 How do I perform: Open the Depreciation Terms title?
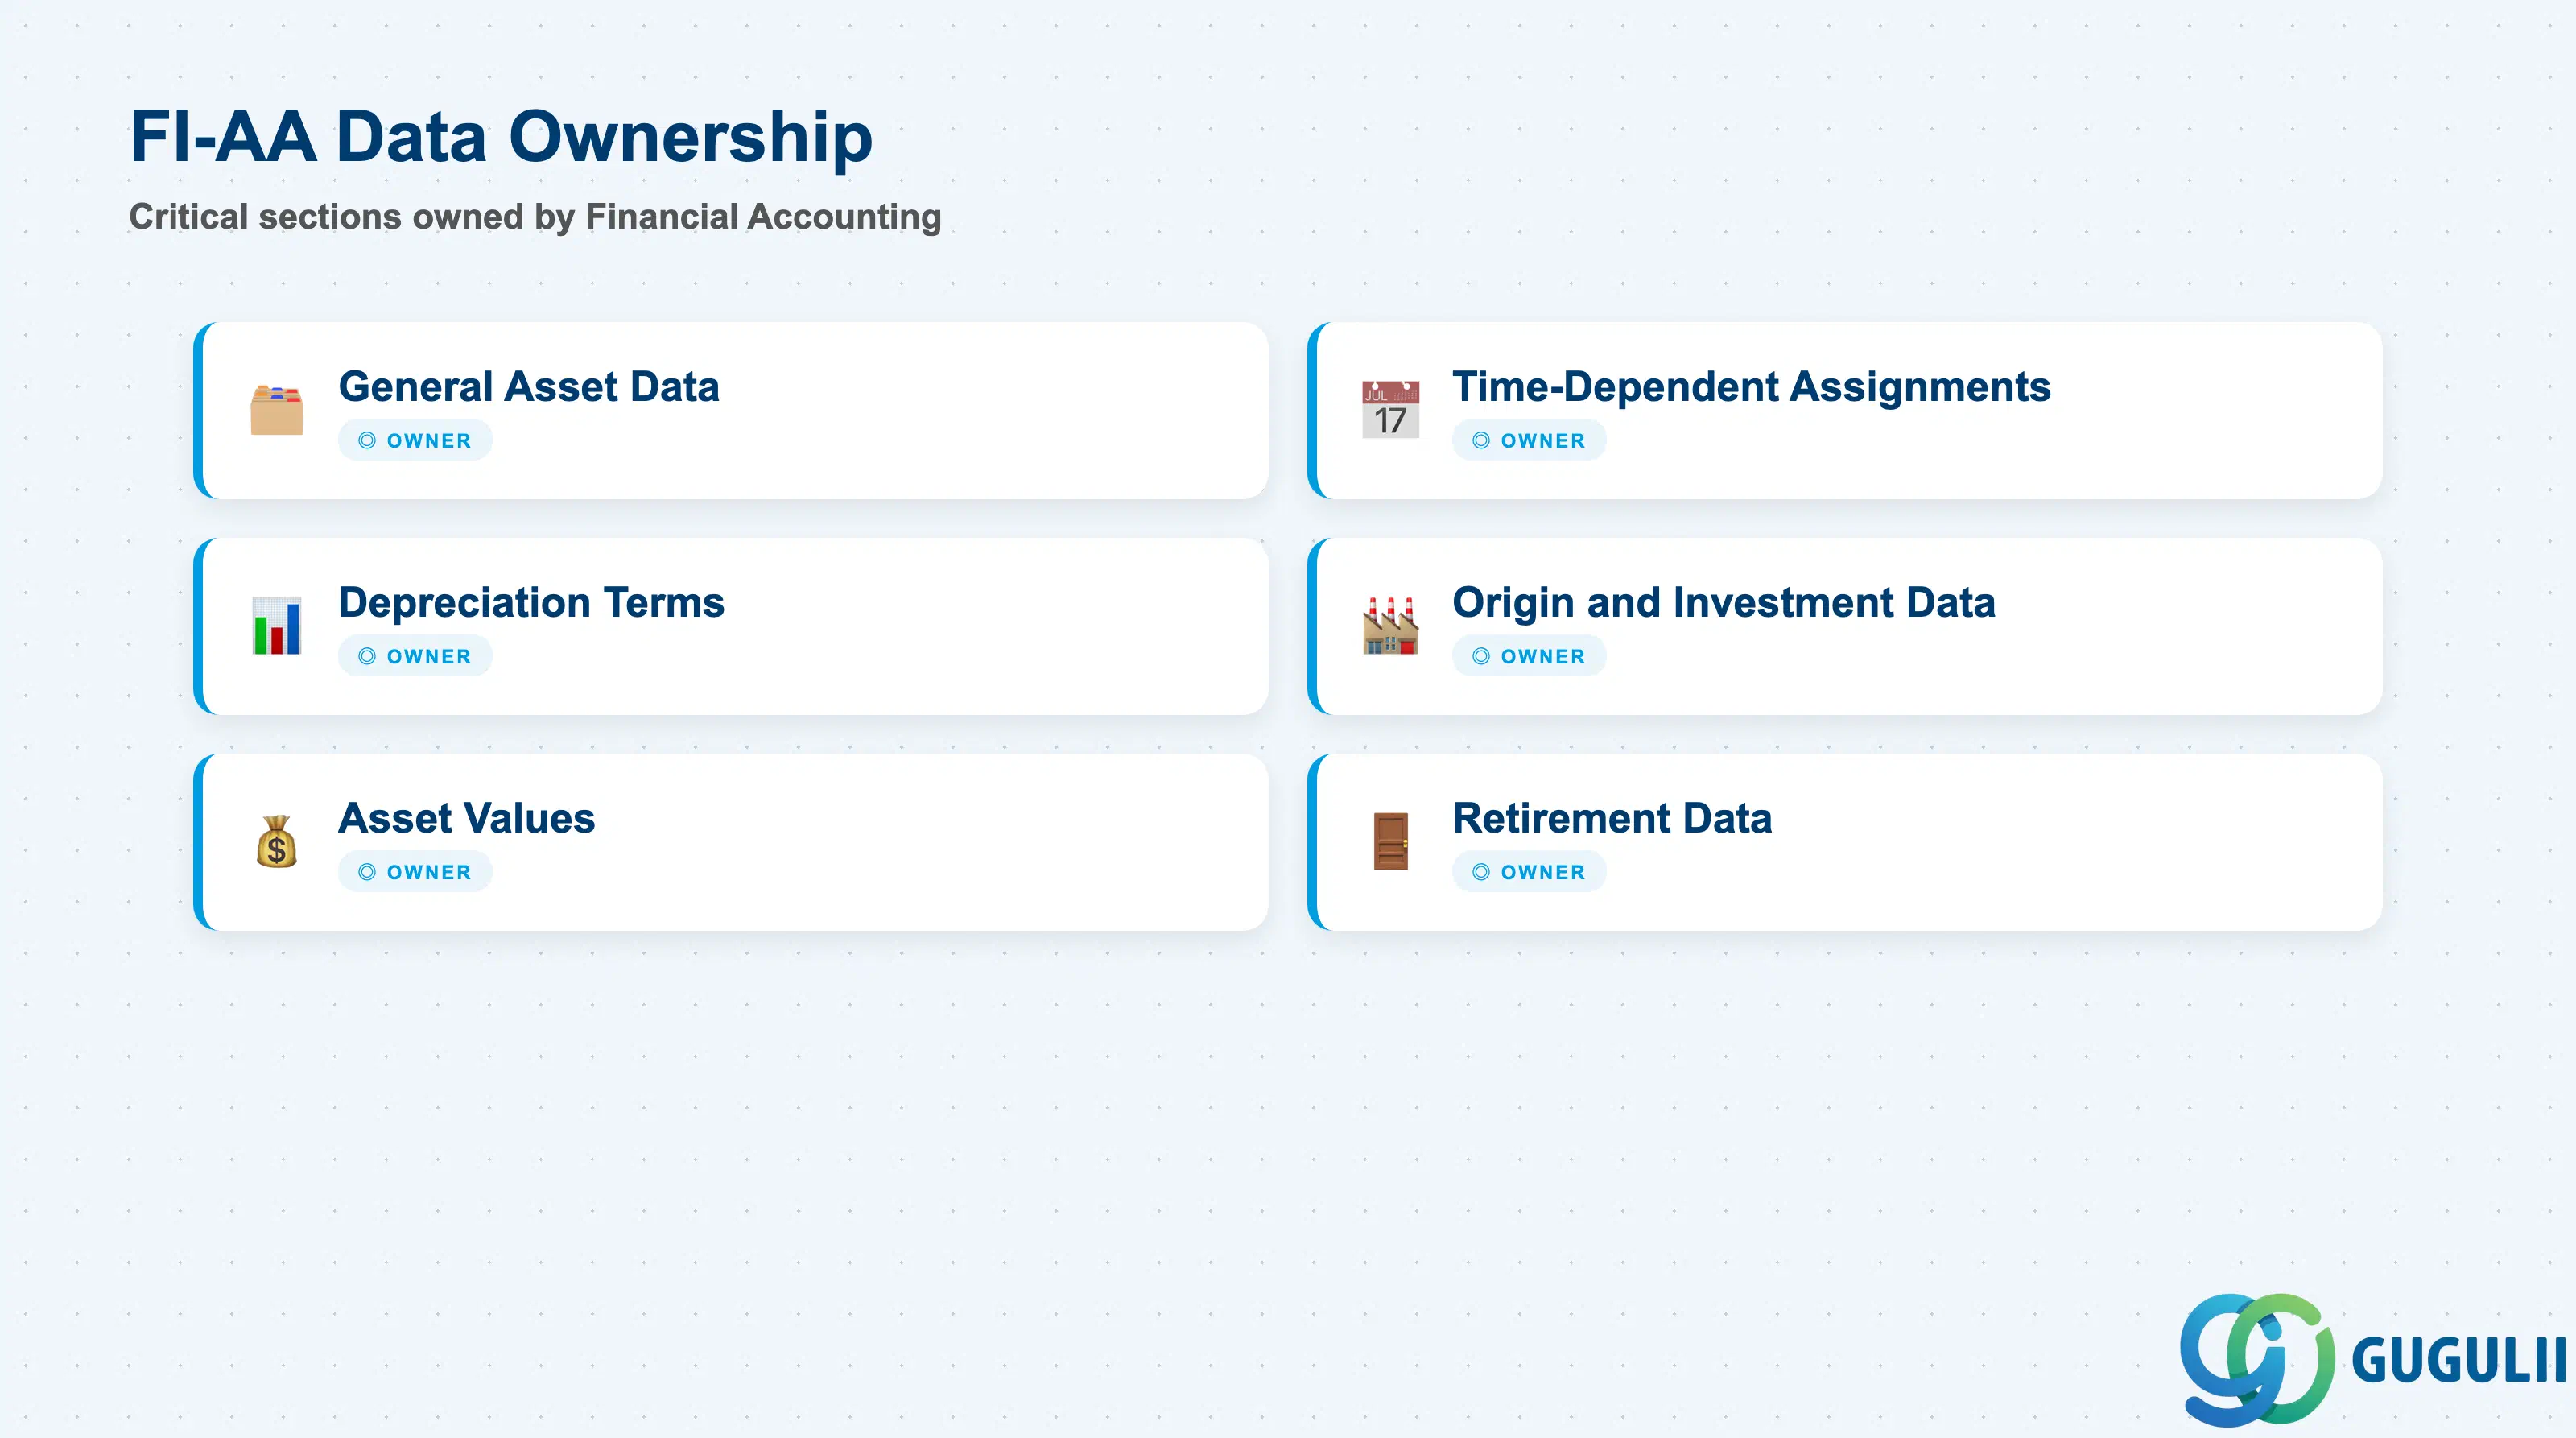[531, 603]
